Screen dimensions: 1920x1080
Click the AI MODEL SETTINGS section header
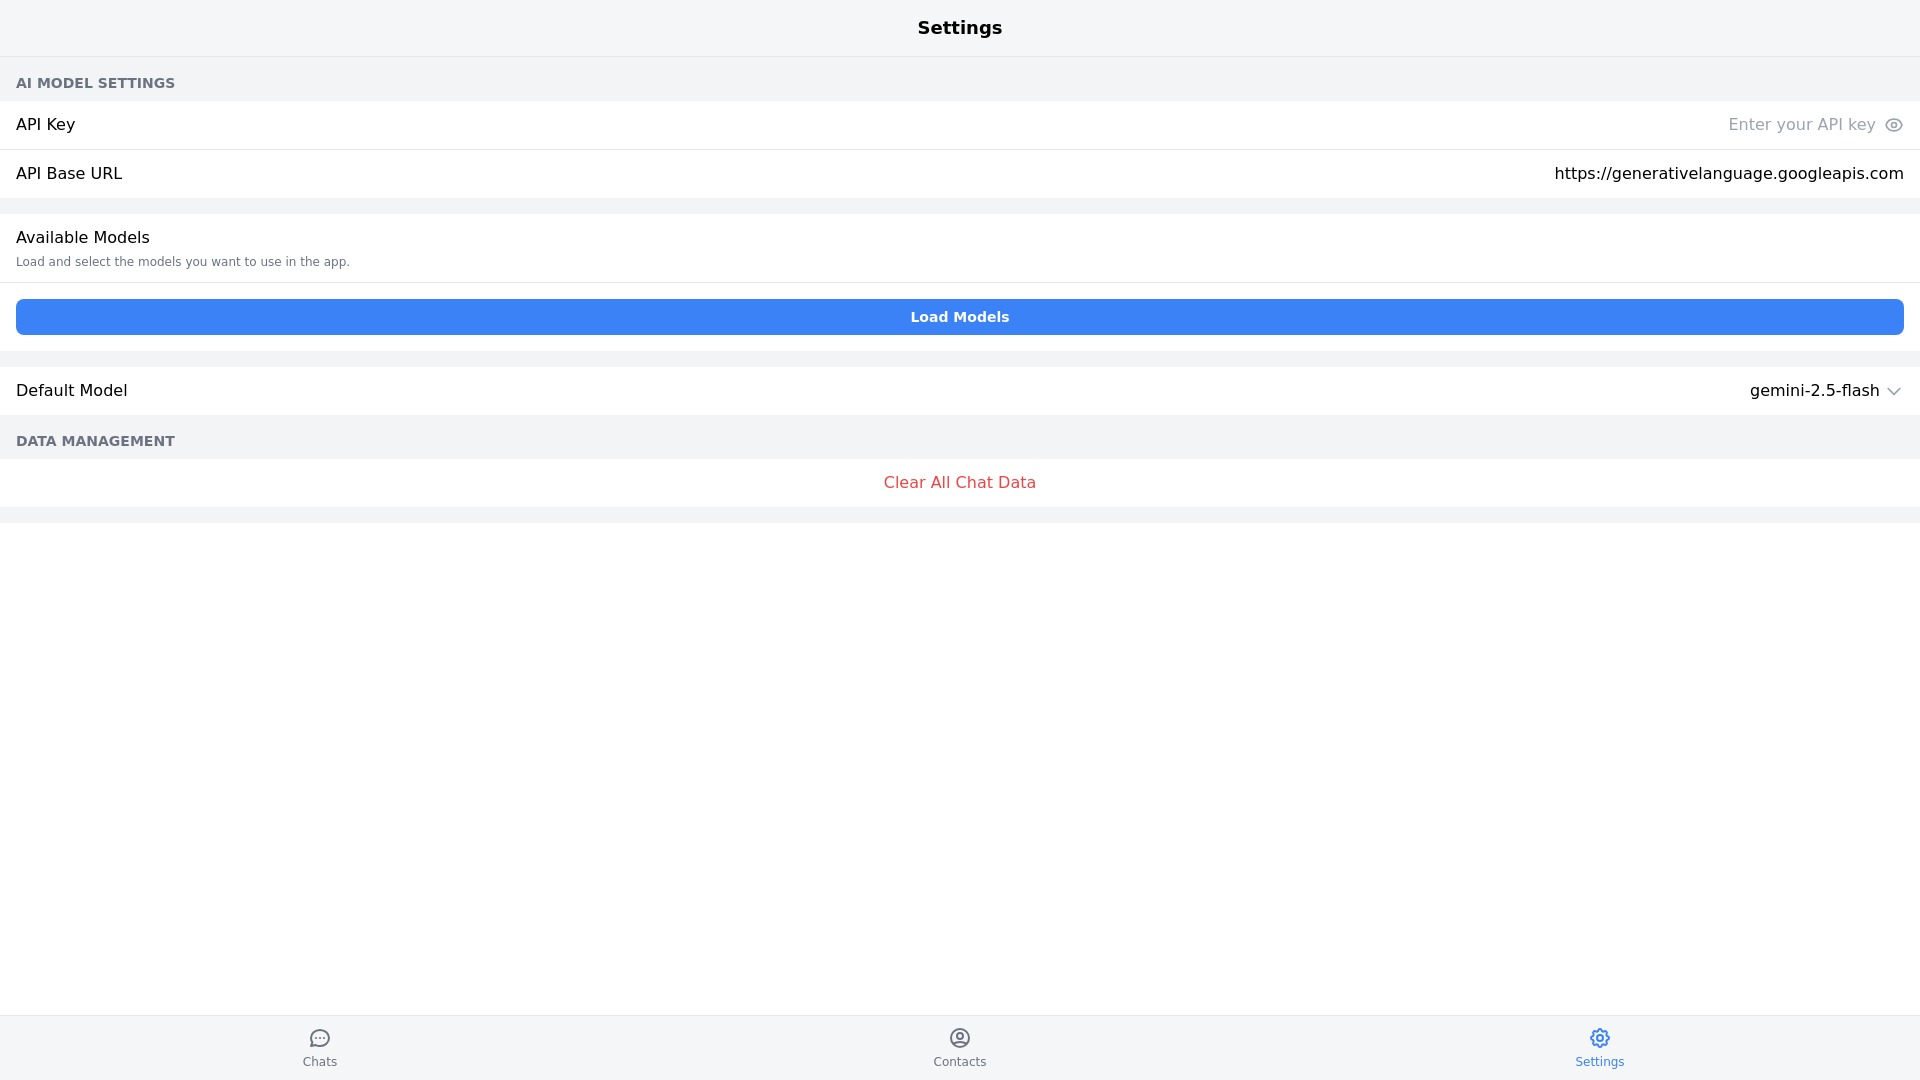click(x=95, y=83)
